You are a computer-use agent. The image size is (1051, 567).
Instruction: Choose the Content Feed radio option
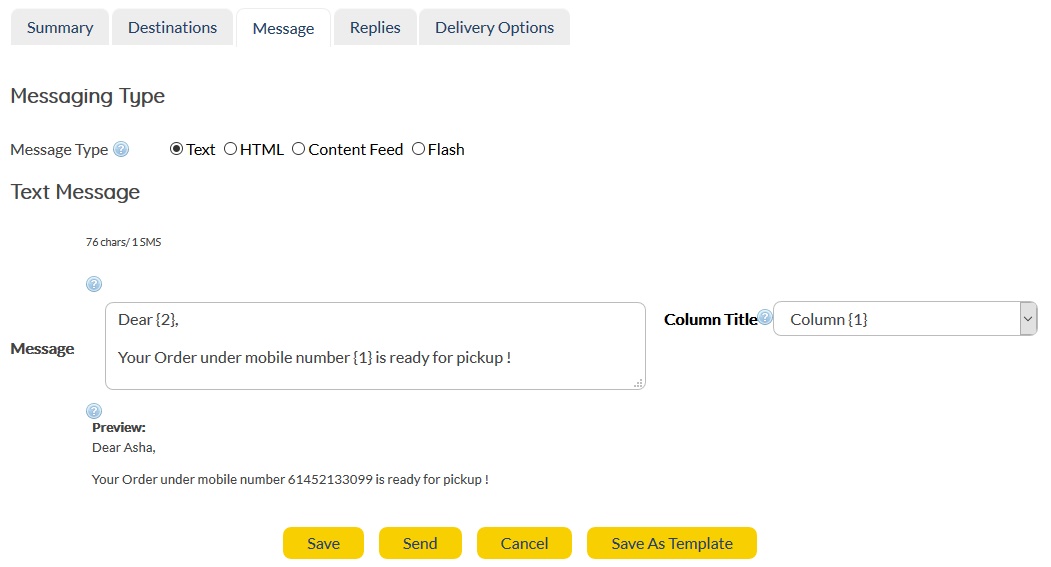(298, 149)
